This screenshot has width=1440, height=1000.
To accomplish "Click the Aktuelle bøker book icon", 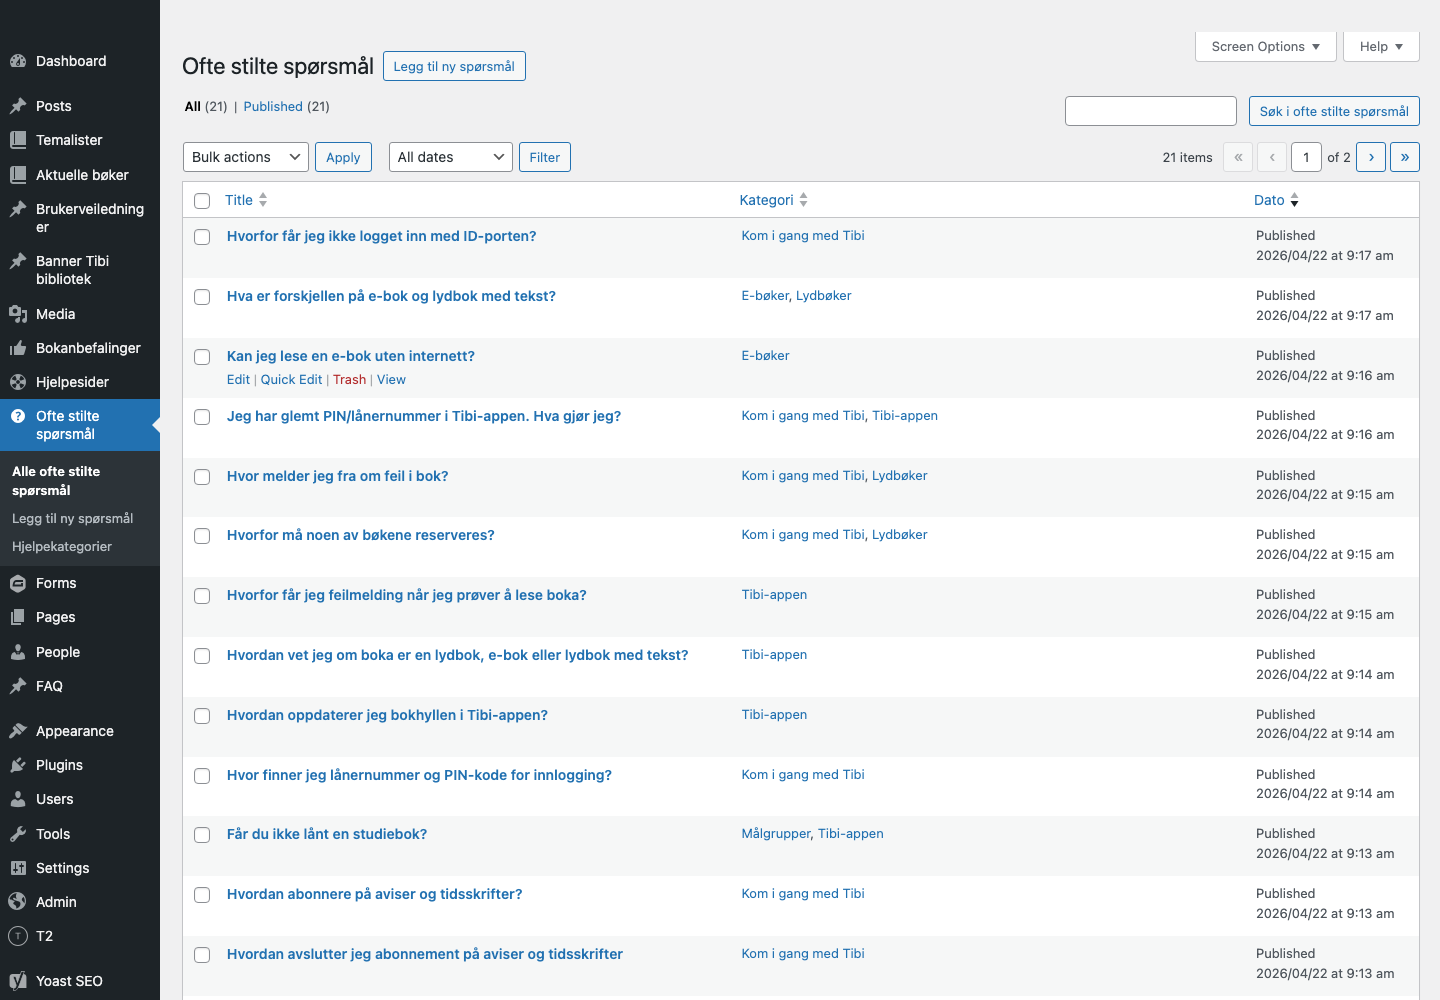I will tap(18, 175).
